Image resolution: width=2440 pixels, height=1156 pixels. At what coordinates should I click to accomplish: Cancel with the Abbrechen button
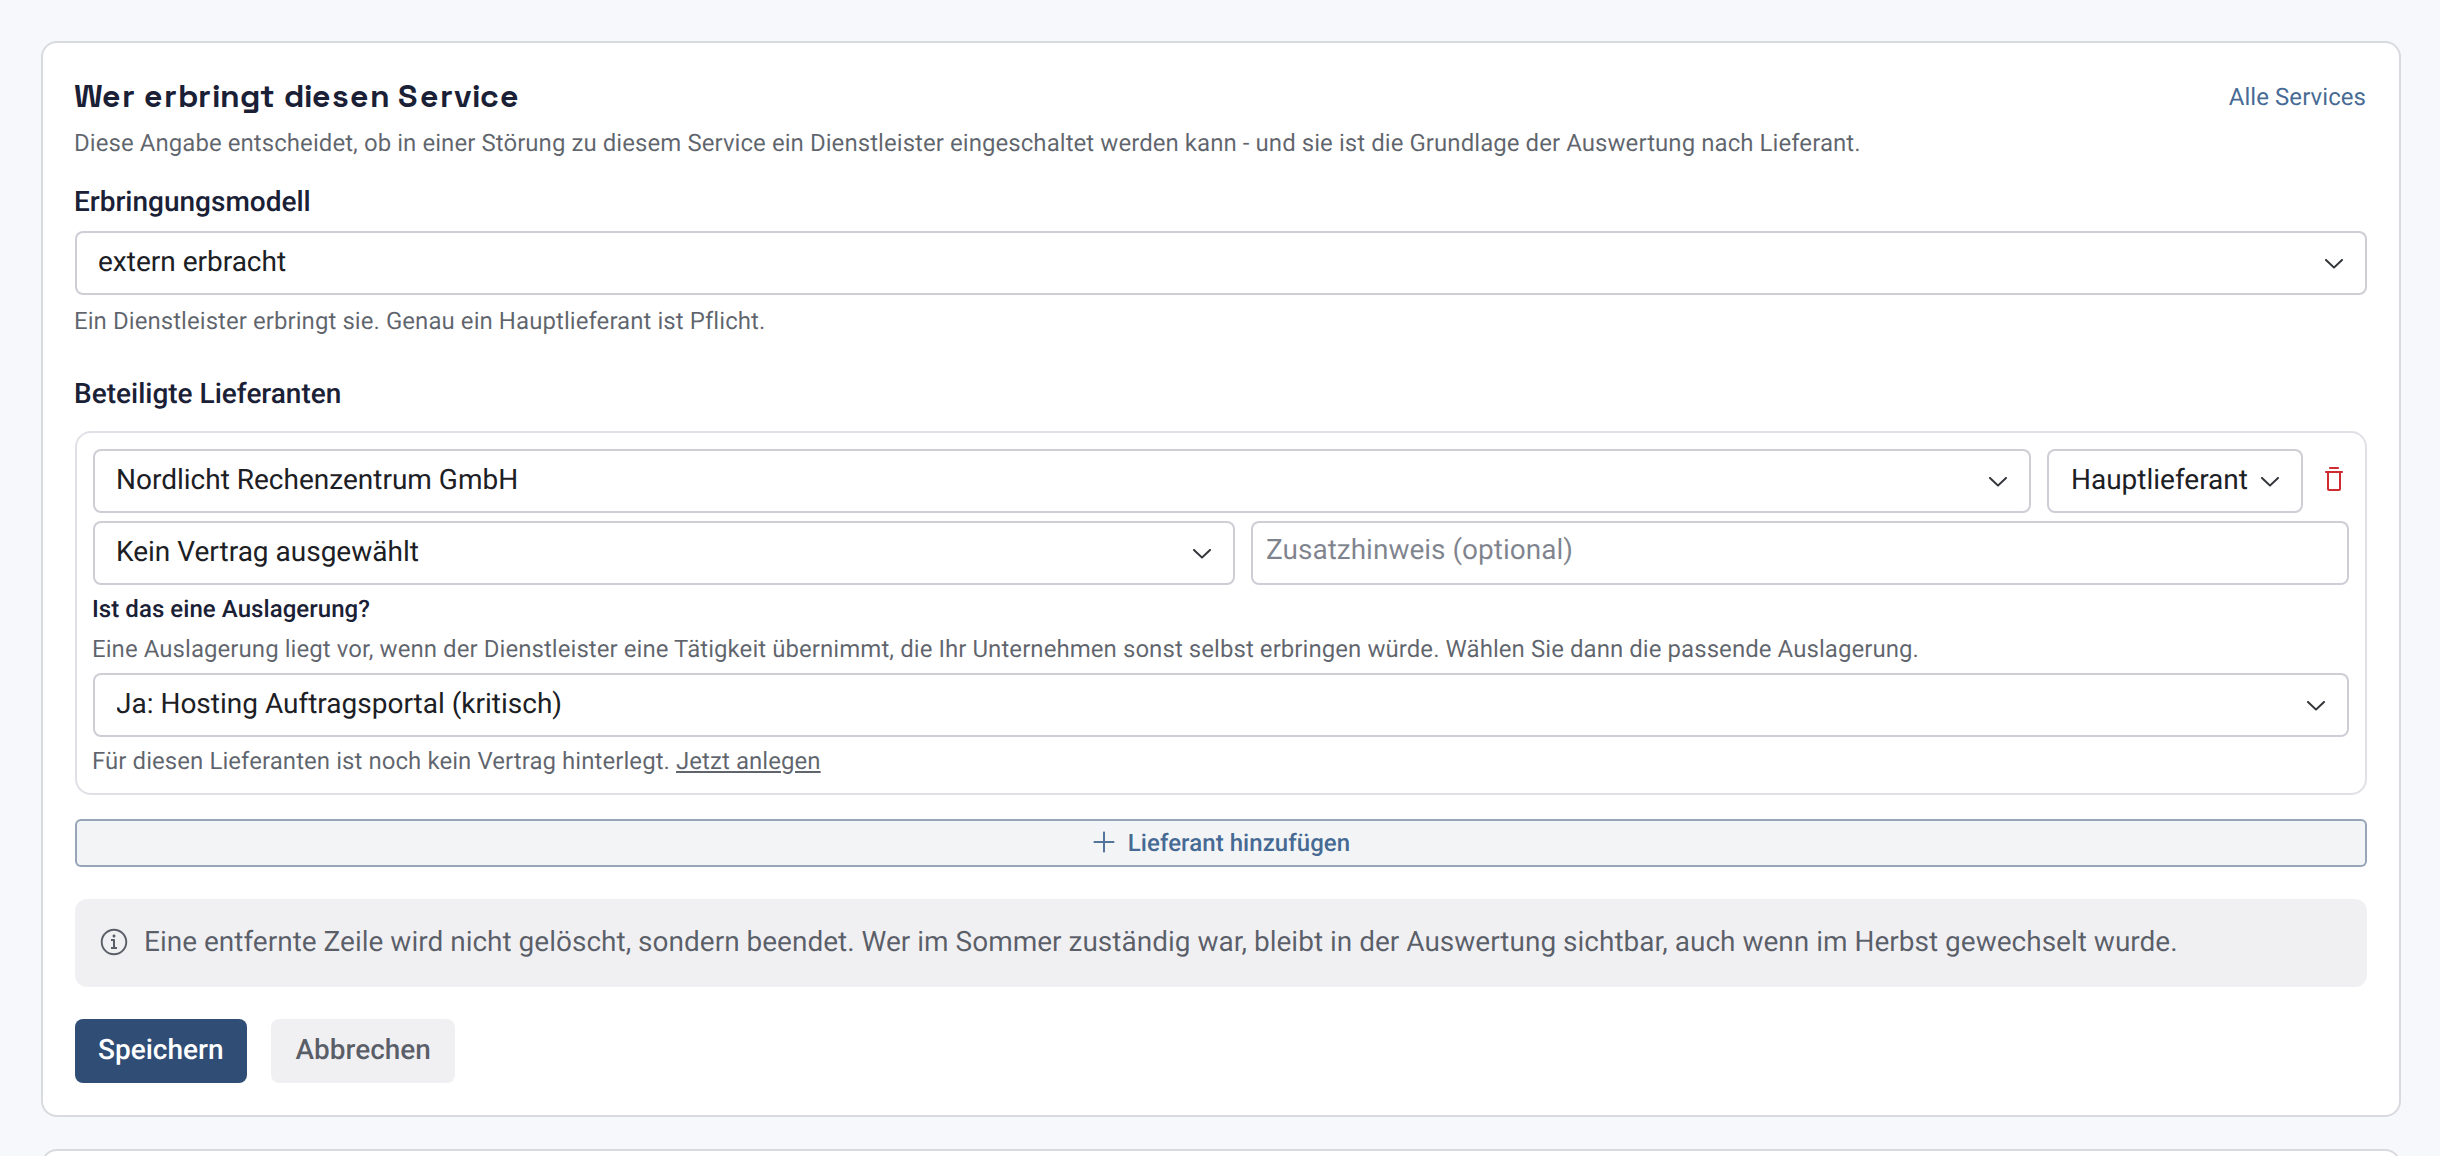(x=363, y=1050)
